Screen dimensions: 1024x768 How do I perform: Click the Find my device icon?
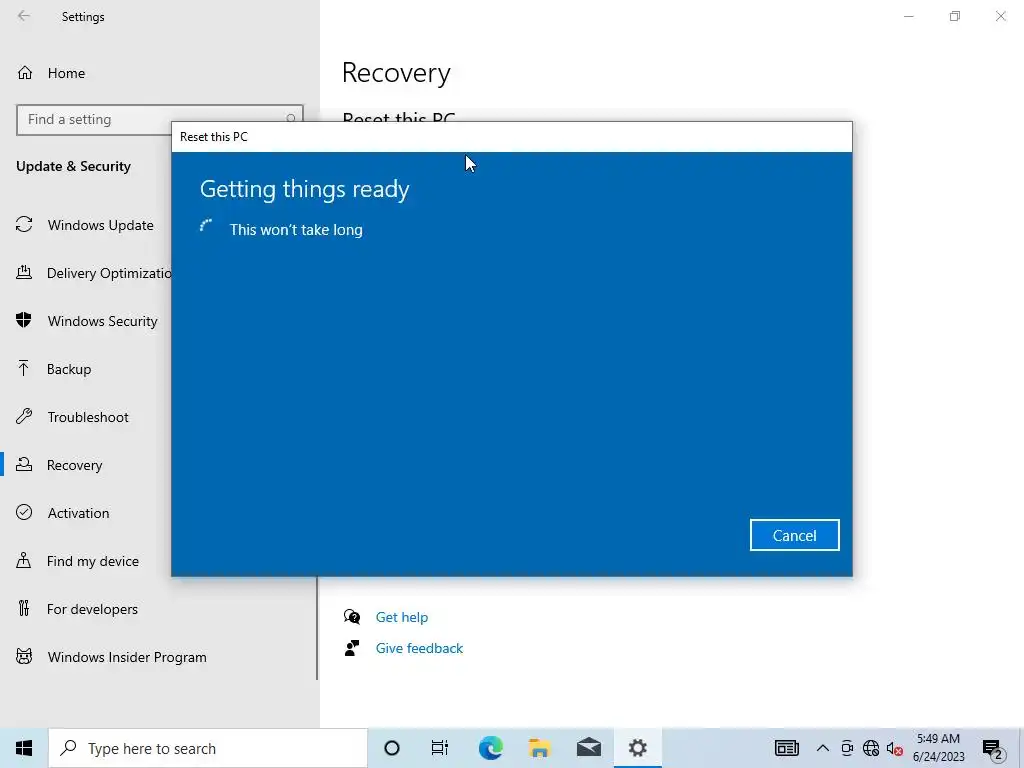(x=24, y=560)
